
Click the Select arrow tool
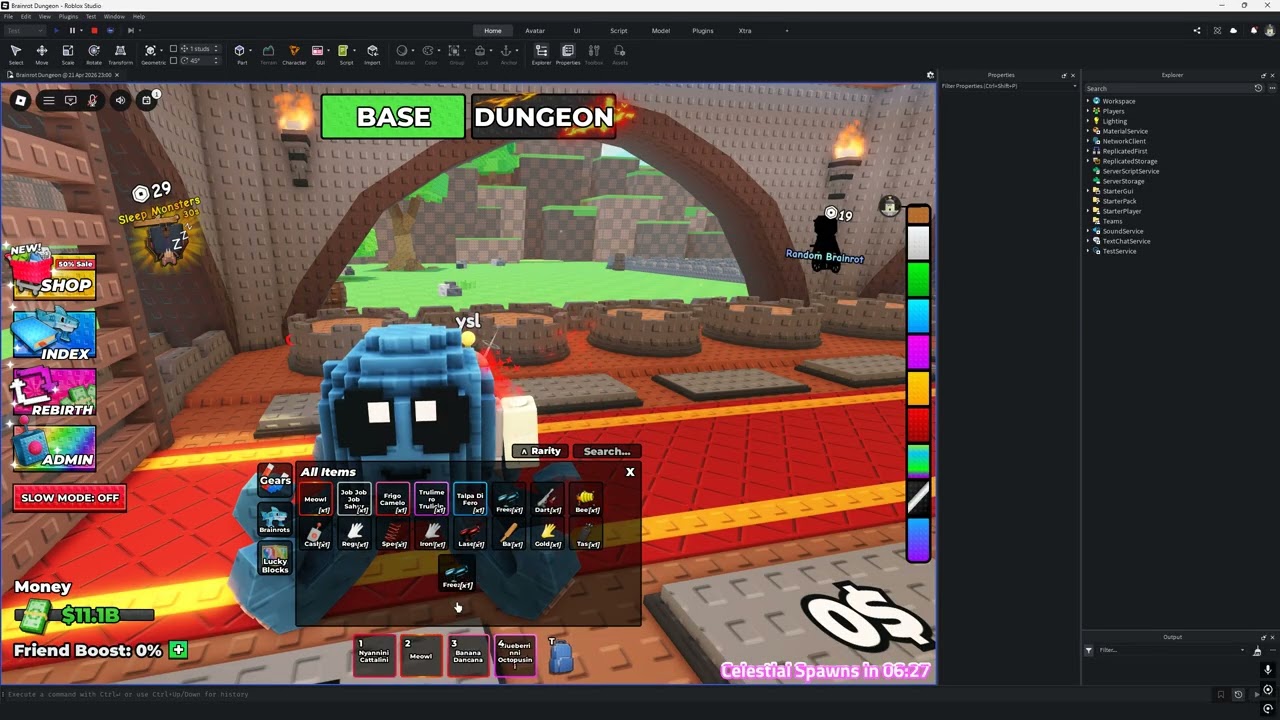click(16, 54)
